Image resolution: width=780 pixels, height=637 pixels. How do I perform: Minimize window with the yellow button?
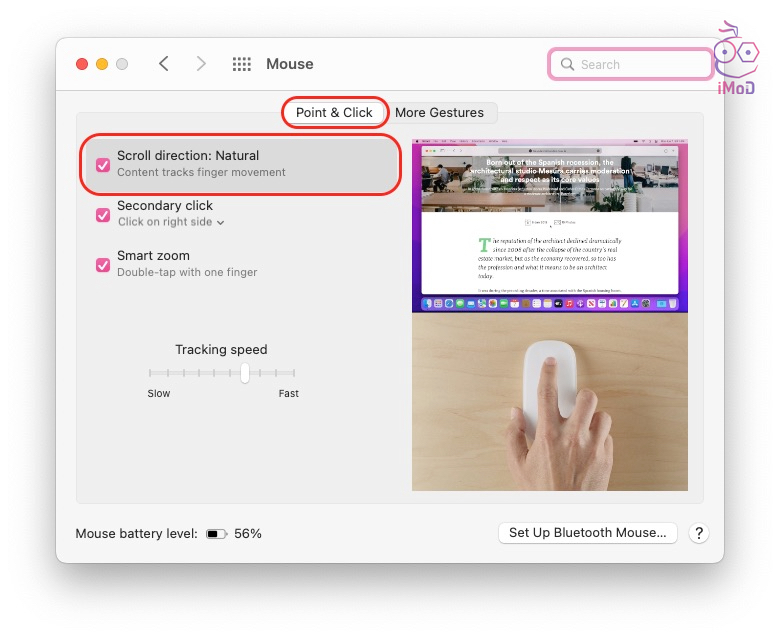[102, 64]
